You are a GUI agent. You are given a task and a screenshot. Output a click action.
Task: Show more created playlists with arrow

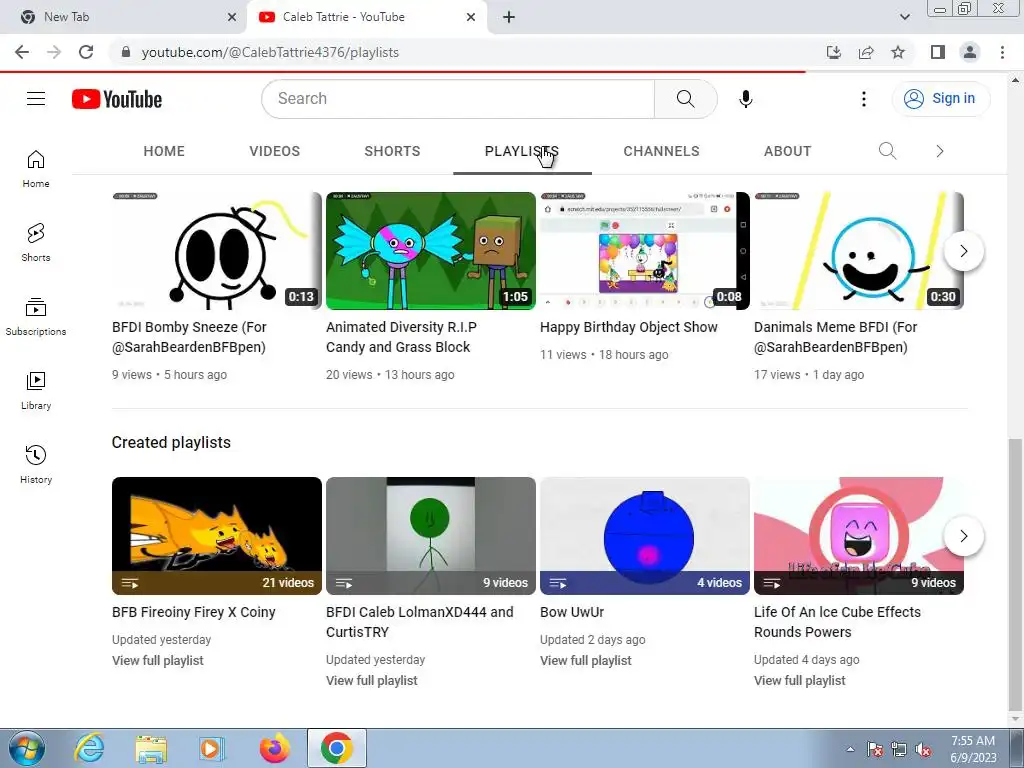point(963,536)
